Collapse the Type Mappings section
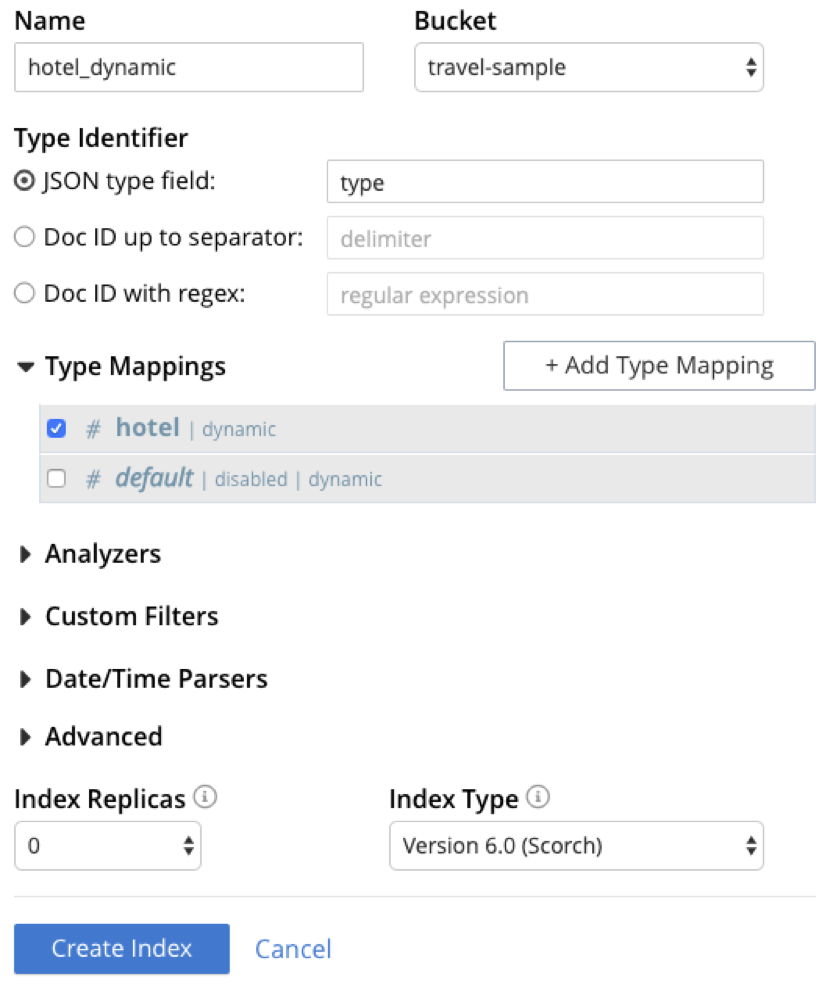The height and width of the screenshot is (991, 833). pyautogui.click(x=26, y=367)
